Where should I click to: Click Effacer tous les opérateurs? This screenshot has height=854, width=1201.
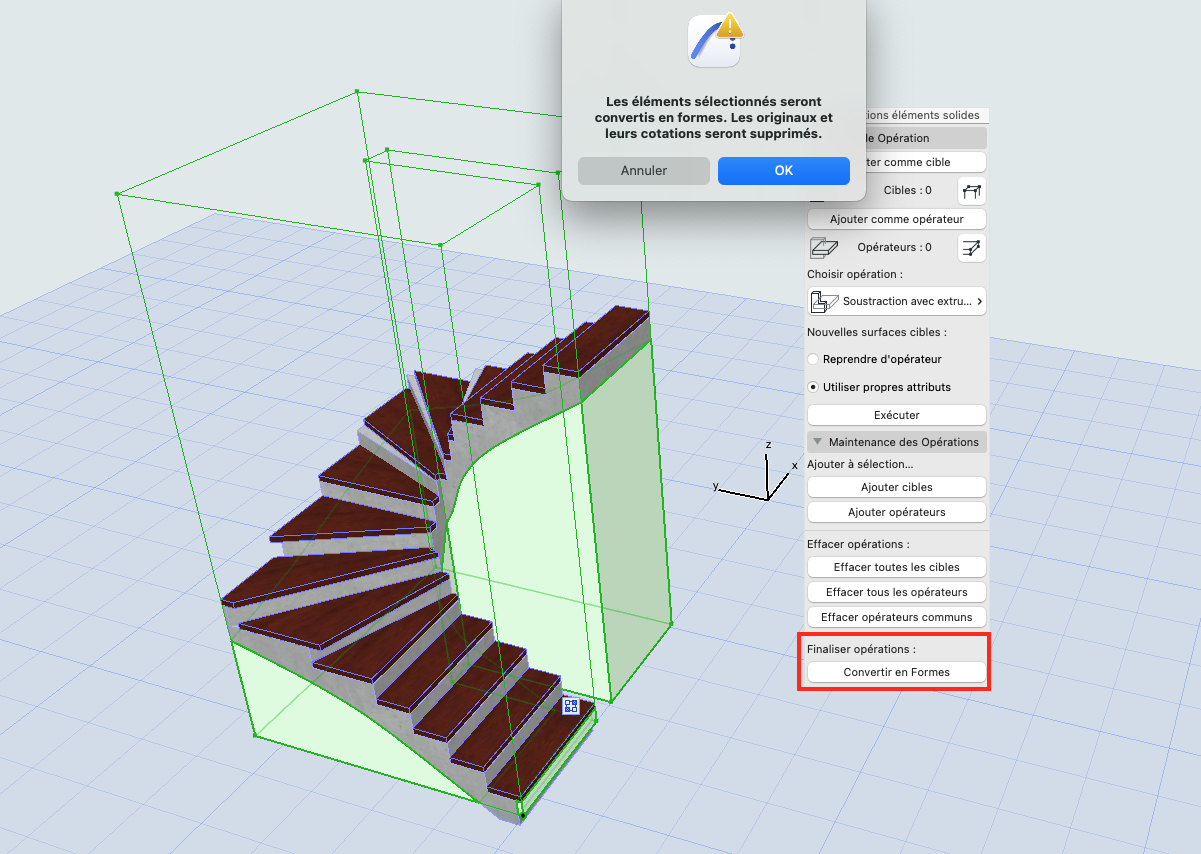click(x=897, y=592)
